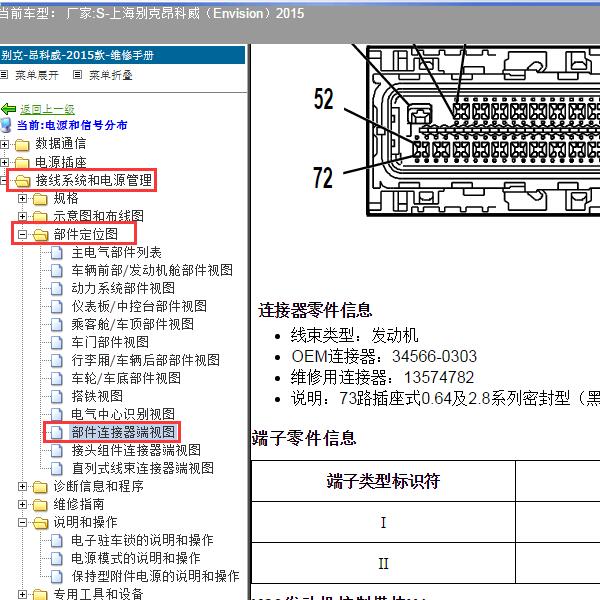Open 乘客舱/车顶部件视图 page
600x600 pixels.
133,324
